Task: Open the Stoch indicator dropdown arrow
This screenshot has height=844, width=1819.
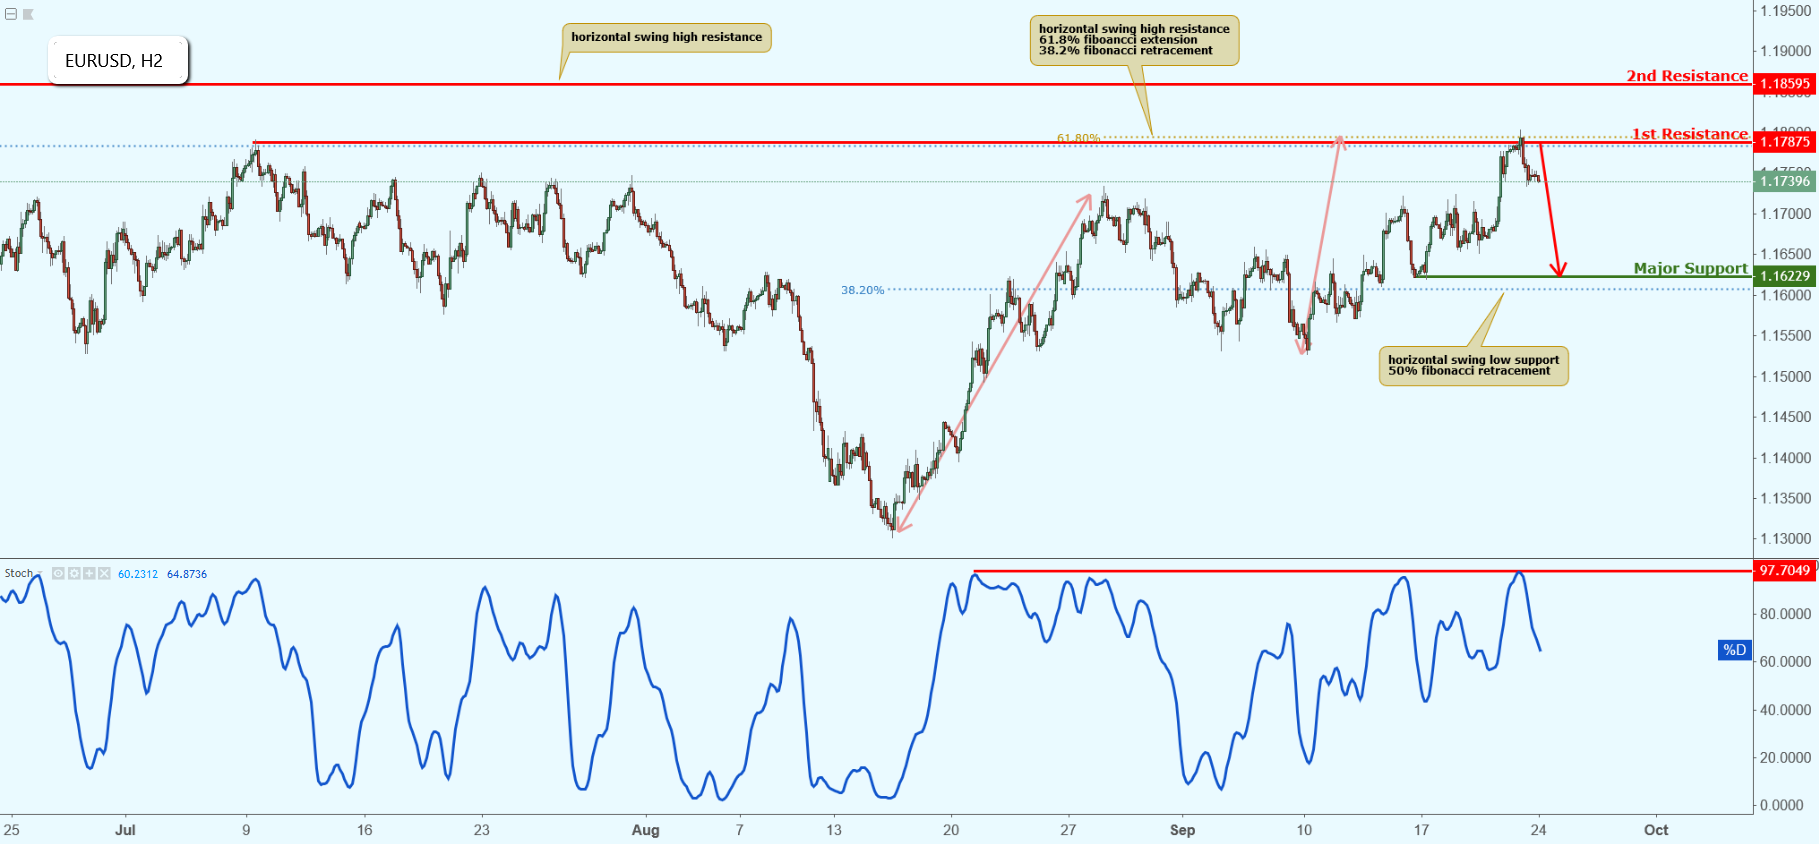Action: point(40,574)
